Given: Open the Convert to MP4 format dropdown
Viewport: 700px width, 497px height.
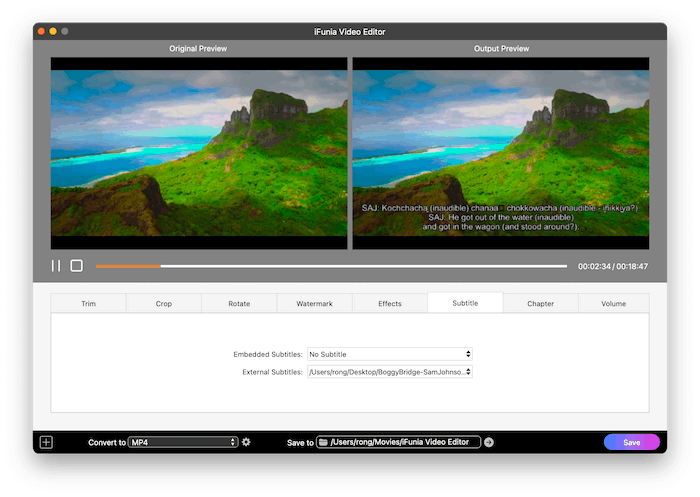Looking at the screenshot, I should (183, 442).
